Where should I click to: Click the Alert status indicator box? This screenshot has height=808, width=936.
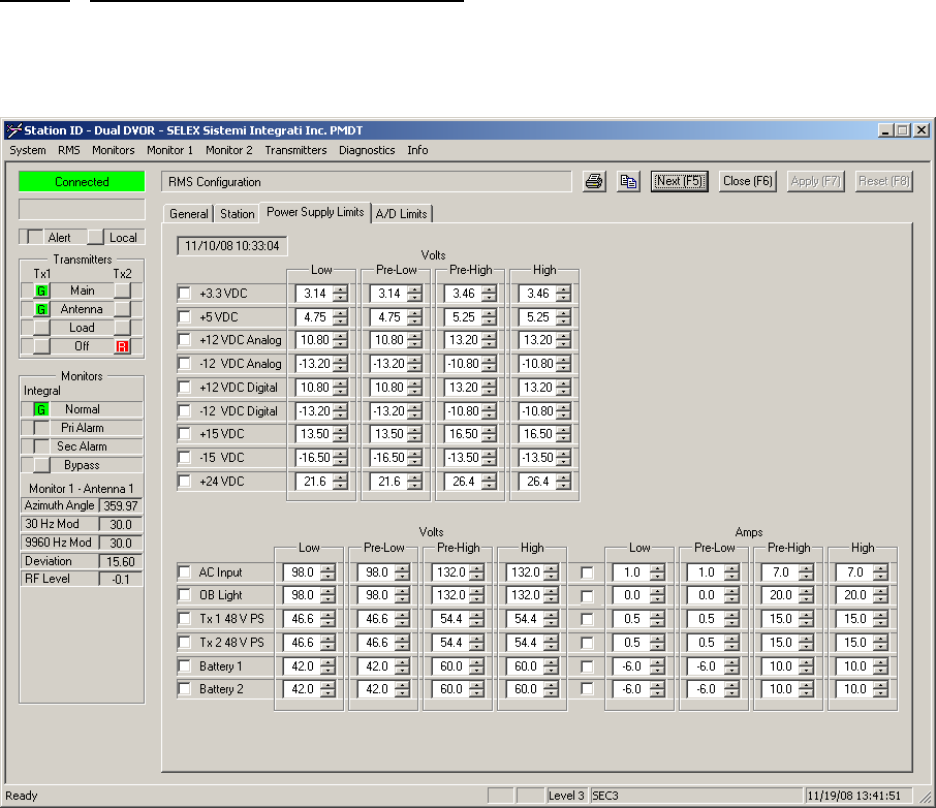[x=35, y=238]
